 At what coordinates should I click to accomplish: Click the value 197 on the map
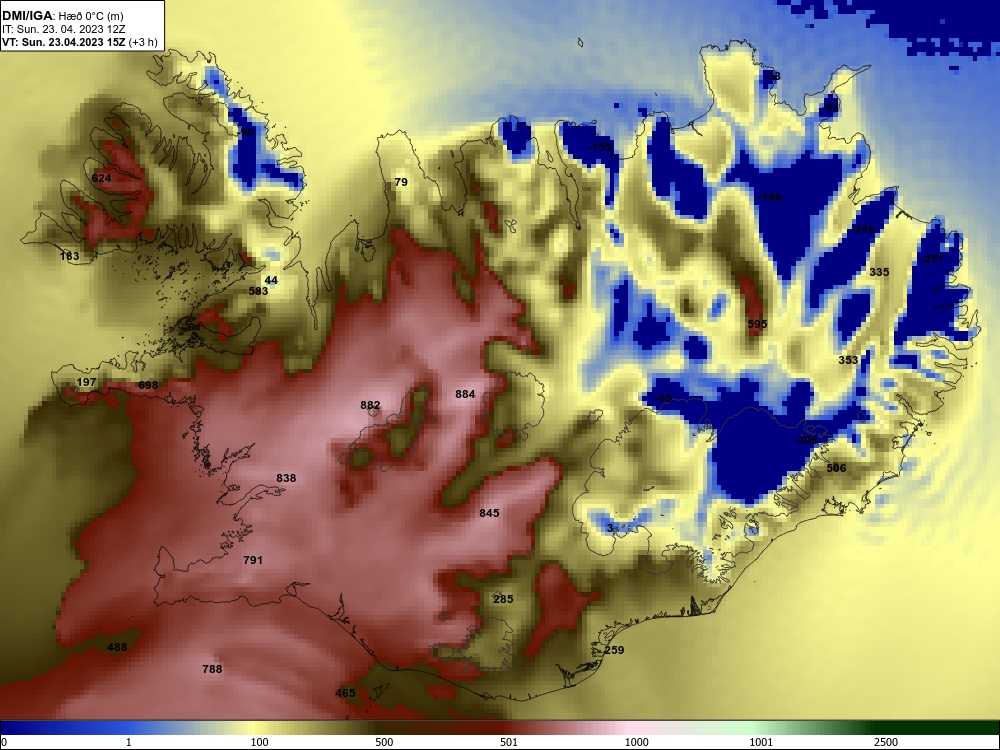(86, 383)
